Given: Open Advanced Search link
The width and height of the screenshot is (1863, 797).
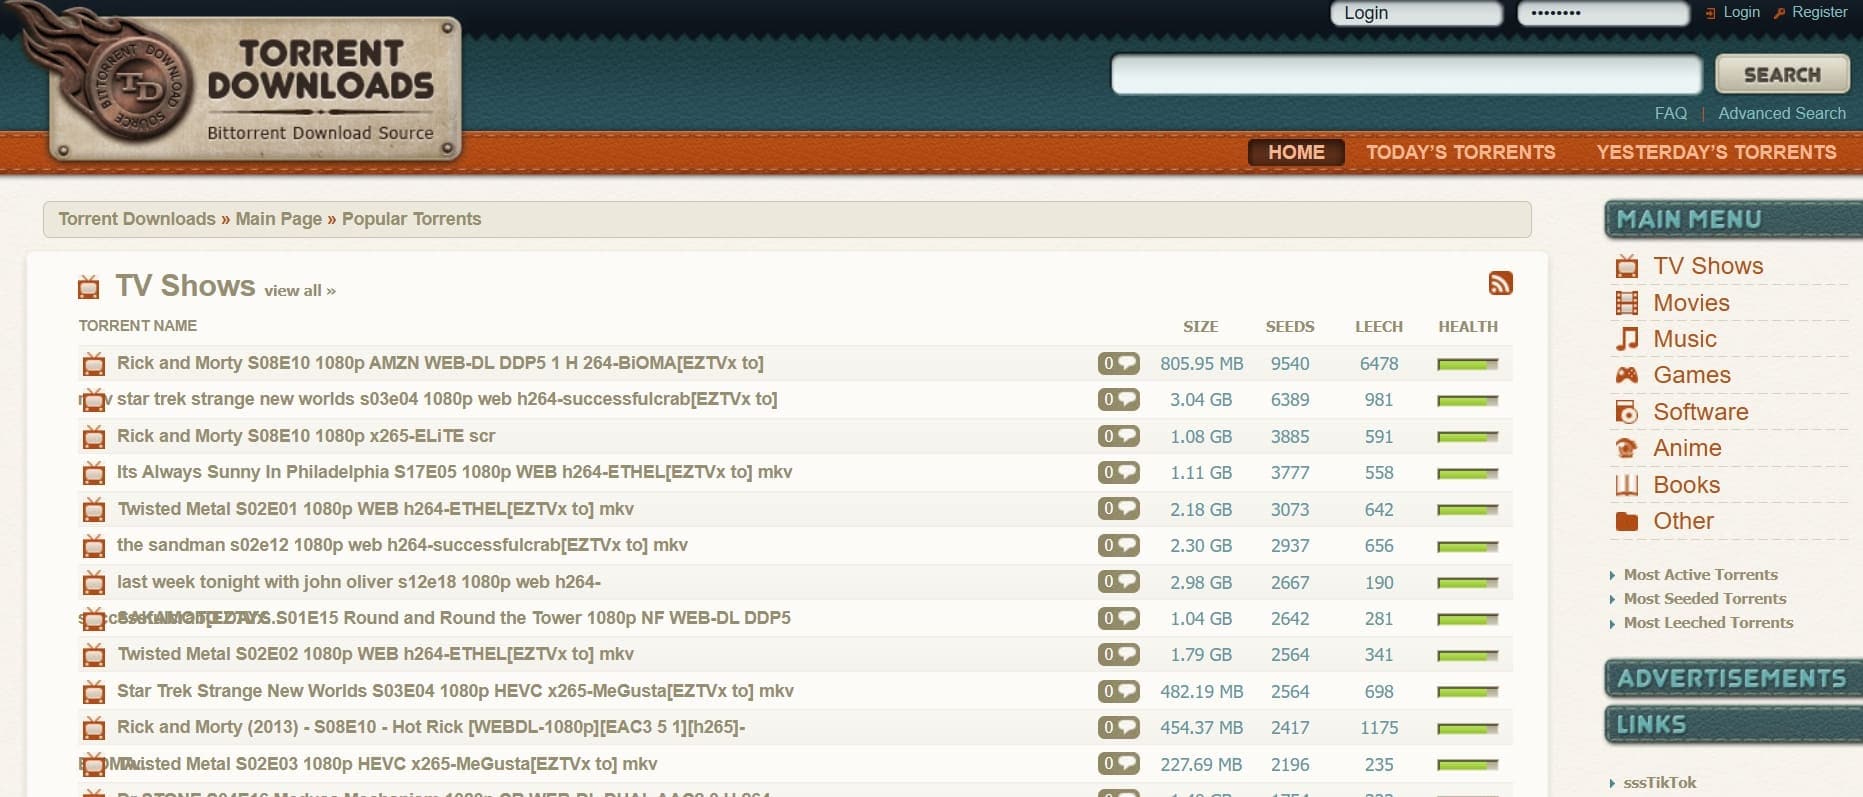Looking at the screenshot, I should pyautogui.click(x=1782, y=113).
